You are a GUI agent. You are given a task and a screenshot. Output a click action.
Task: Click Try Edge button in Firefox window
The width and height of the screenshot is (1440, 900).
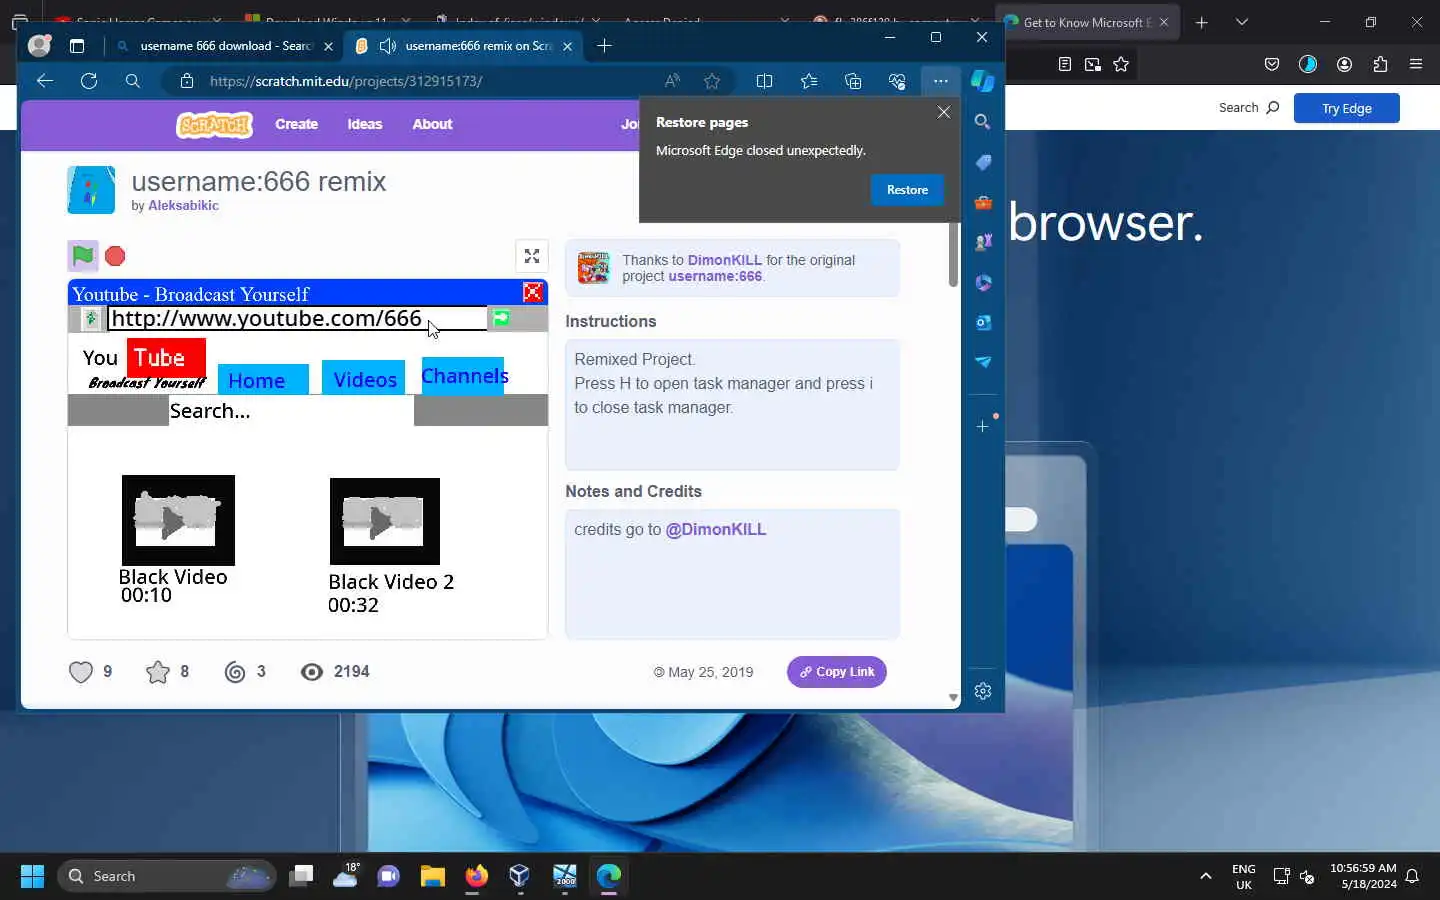click(1346, 108)
